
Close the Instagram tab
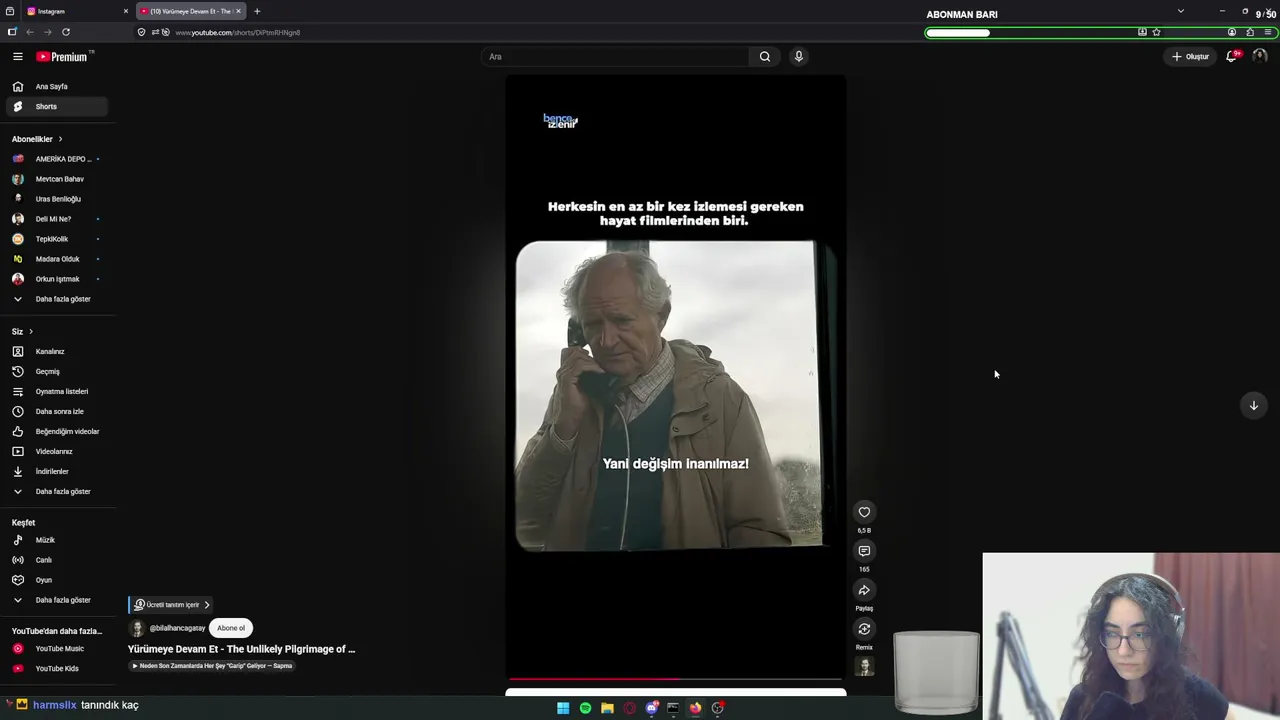pos(126,11)
